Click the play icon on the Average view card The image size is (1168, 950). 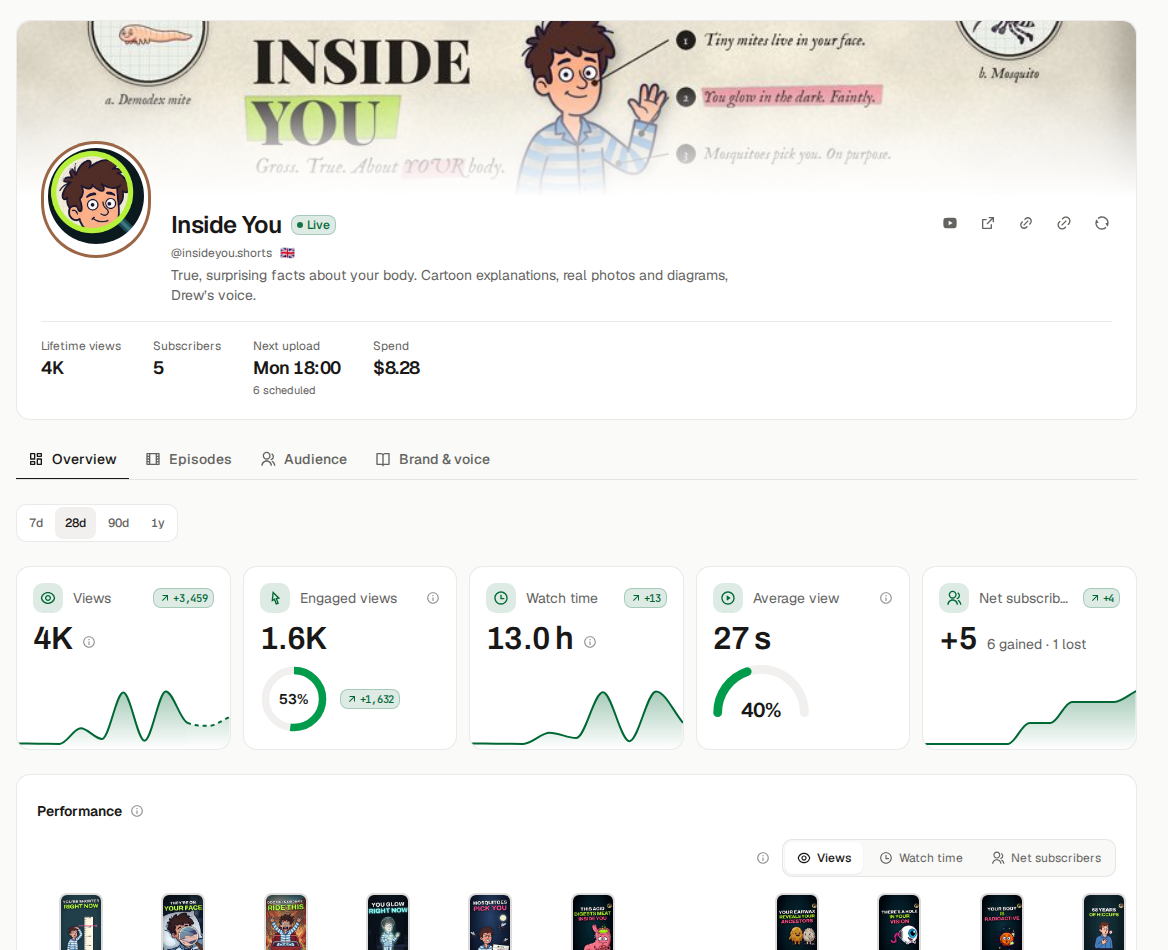click(728, 598)
